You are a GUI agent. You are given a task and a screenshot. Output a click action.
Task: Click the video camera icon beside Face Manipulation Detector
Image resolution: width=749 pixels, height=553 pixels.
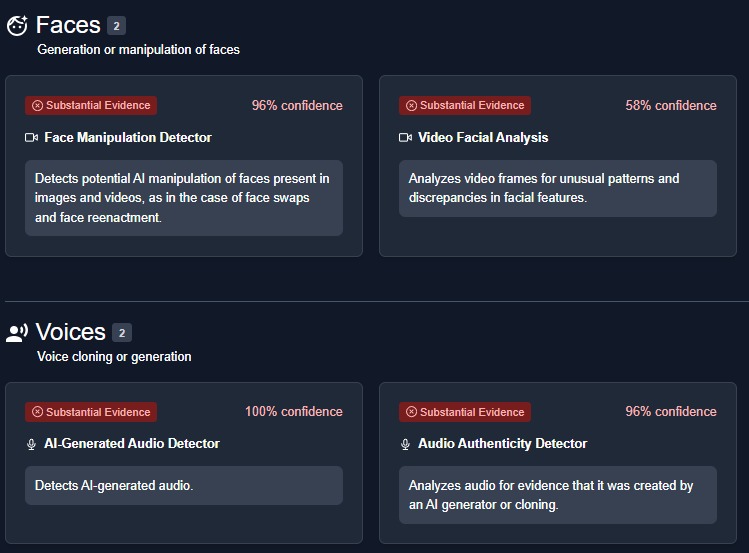(x=32, y=138)
